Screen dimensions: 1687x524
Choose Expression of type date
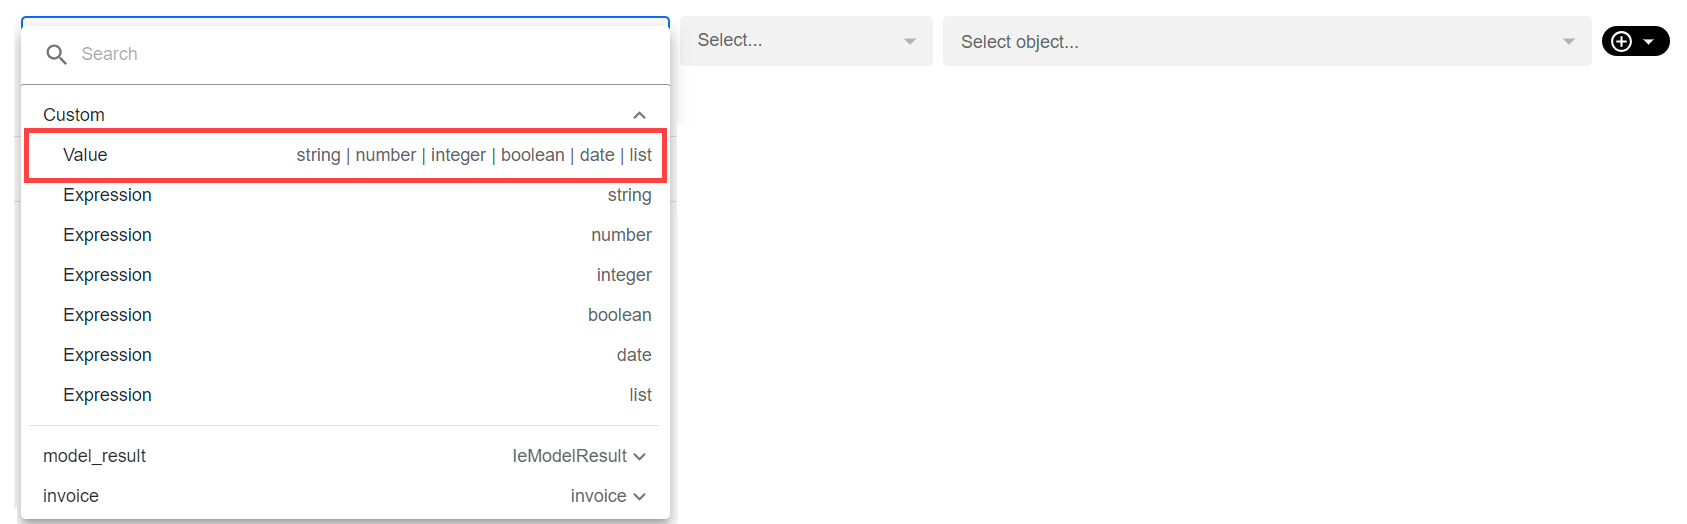coord(345,355)
